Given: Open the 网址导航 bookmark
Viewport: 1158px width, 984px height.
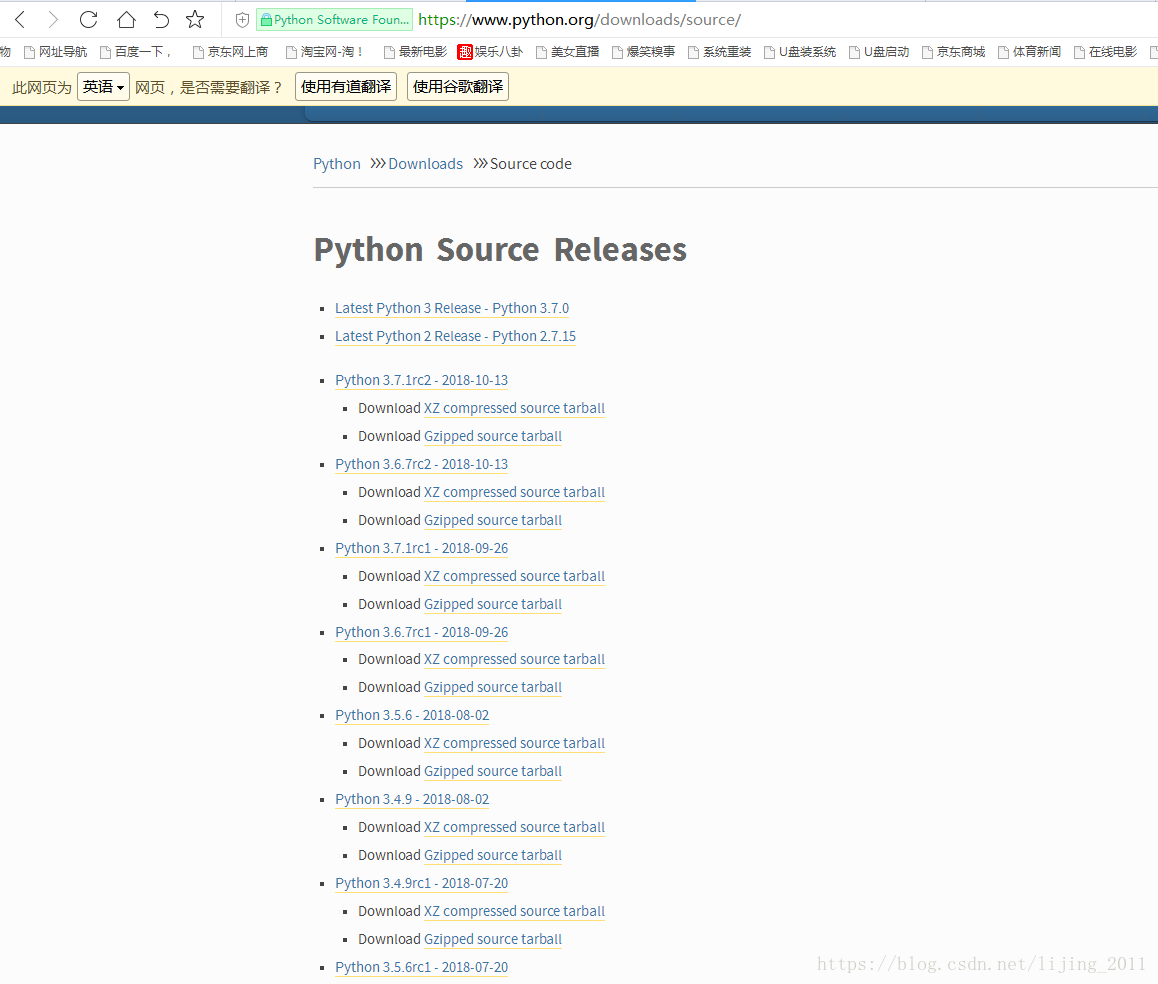Looking at the screenshot, I should click(55, 52).
